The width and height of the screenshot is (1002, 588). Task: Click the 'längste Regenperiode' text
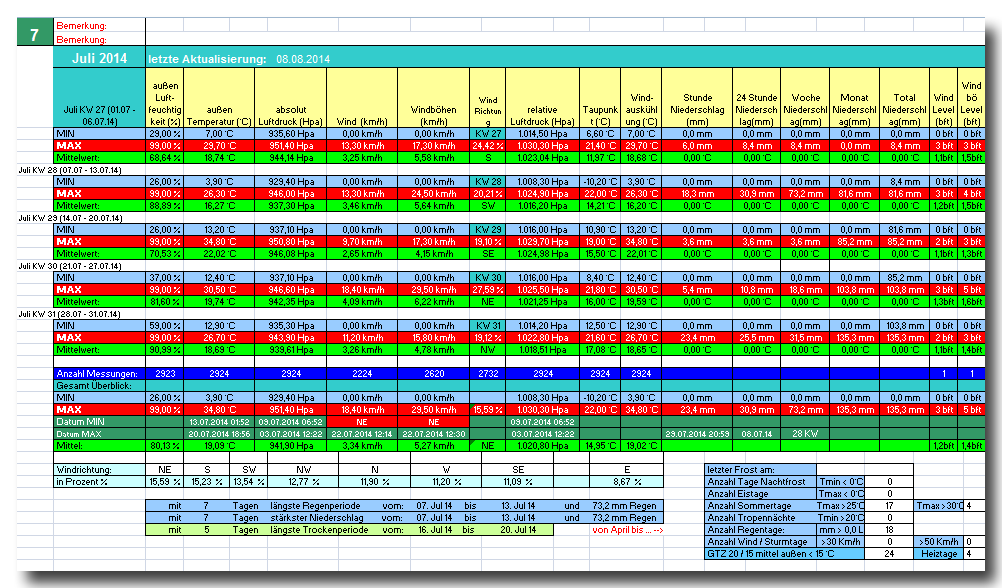tap(315, 506)
